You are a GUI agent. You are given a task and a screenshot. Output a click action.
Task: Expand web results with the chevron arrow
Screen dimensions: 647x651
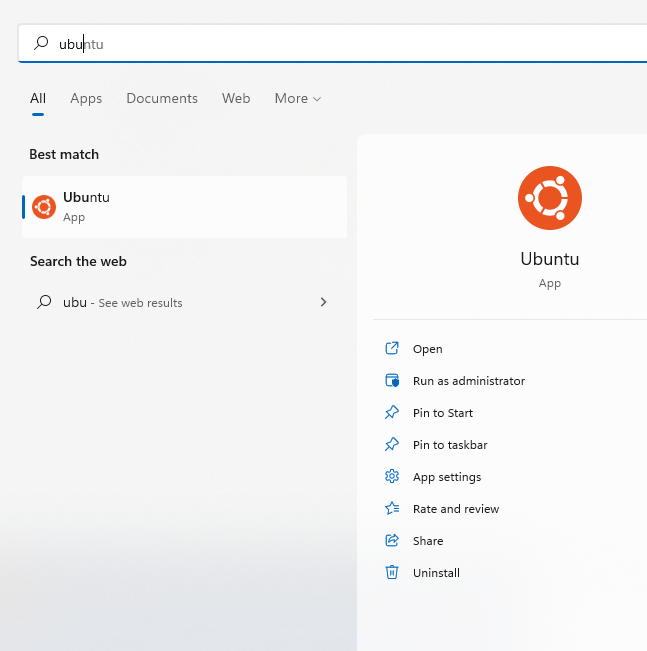click(324, 302)
